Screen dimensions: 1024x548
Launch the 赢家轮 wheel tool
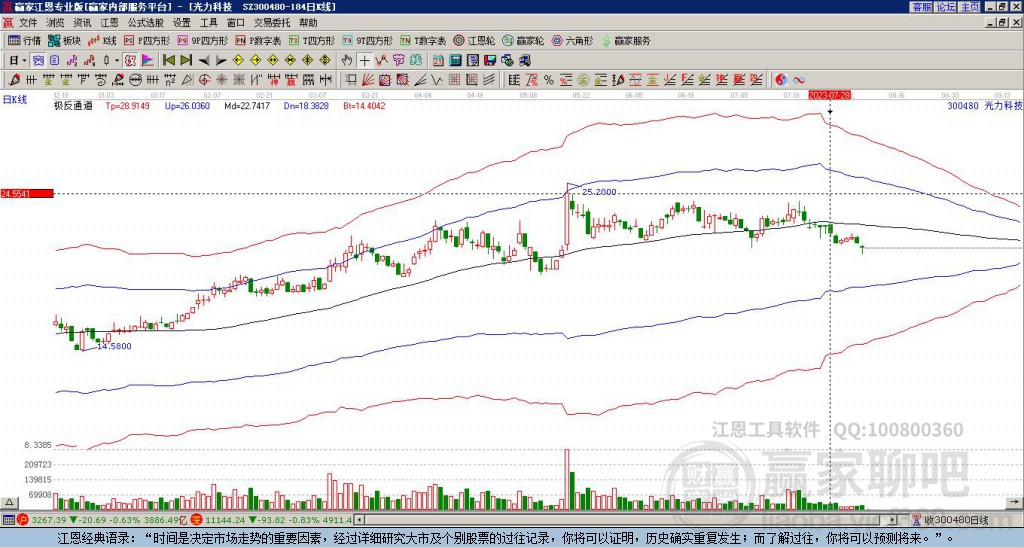pyautogui.click(x=523, y=40)
